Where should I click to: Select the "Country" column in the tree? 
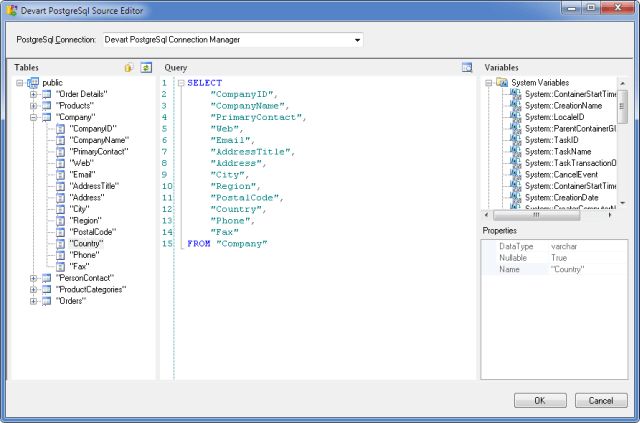tap(86, 243)
